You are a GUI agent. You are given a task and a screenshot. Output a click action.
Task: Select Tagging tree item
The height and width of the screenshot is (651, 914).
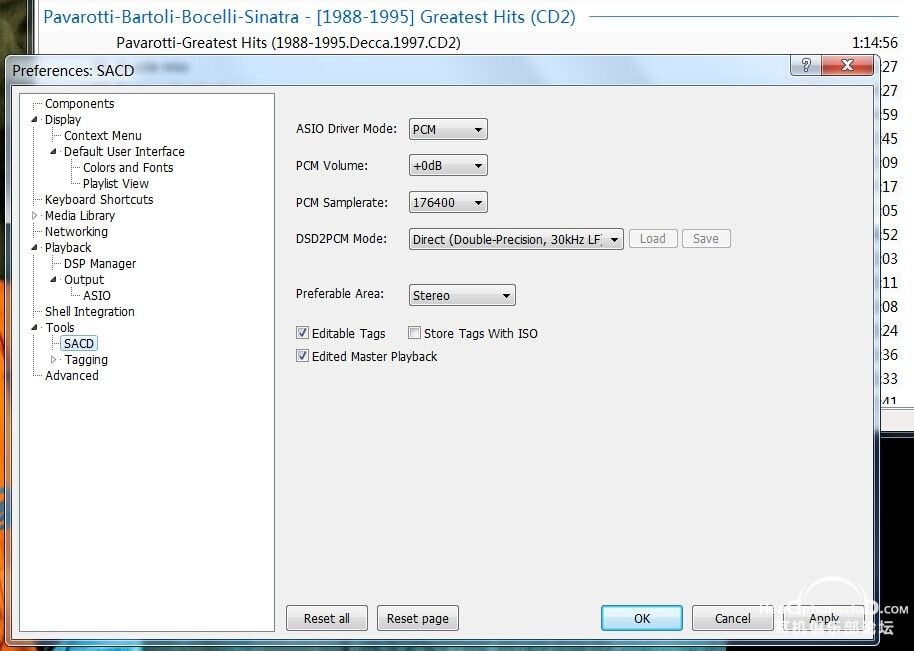point(86,360)
